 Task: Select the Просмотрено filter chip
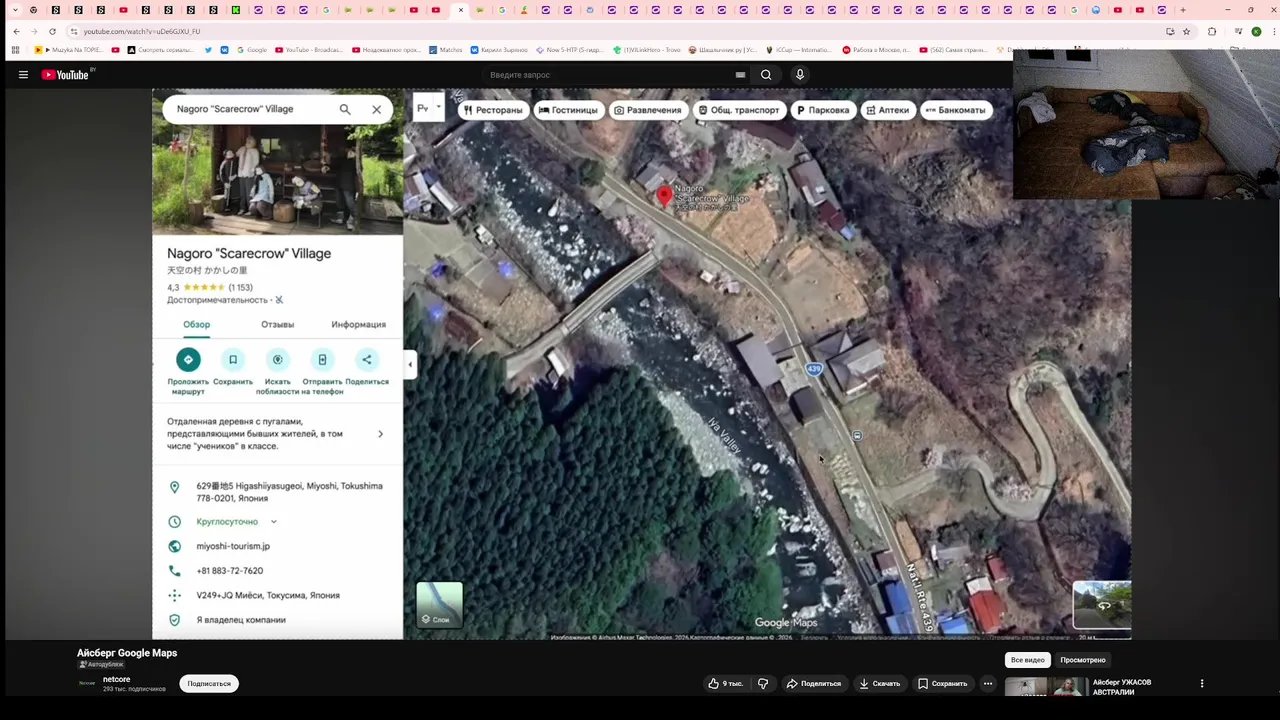pyautogui.click(x=1083, y=660)
